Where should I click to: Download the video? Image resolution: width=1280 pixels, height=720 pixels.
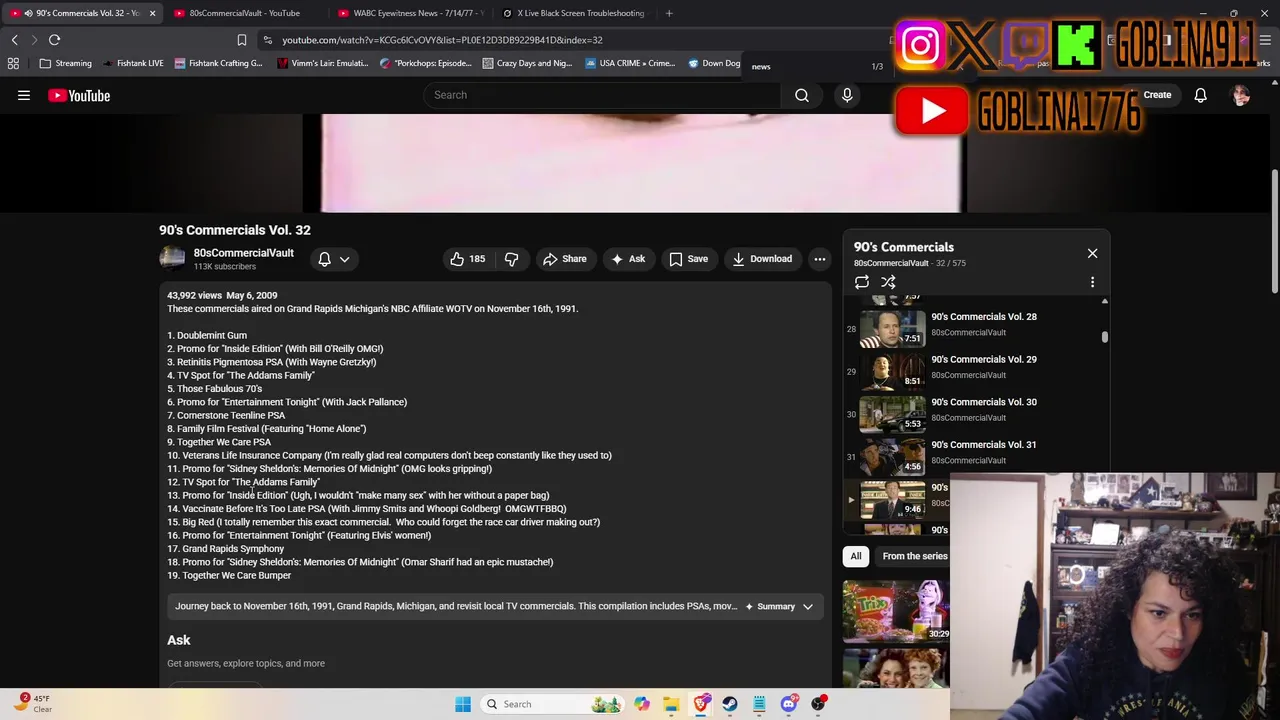762,259
